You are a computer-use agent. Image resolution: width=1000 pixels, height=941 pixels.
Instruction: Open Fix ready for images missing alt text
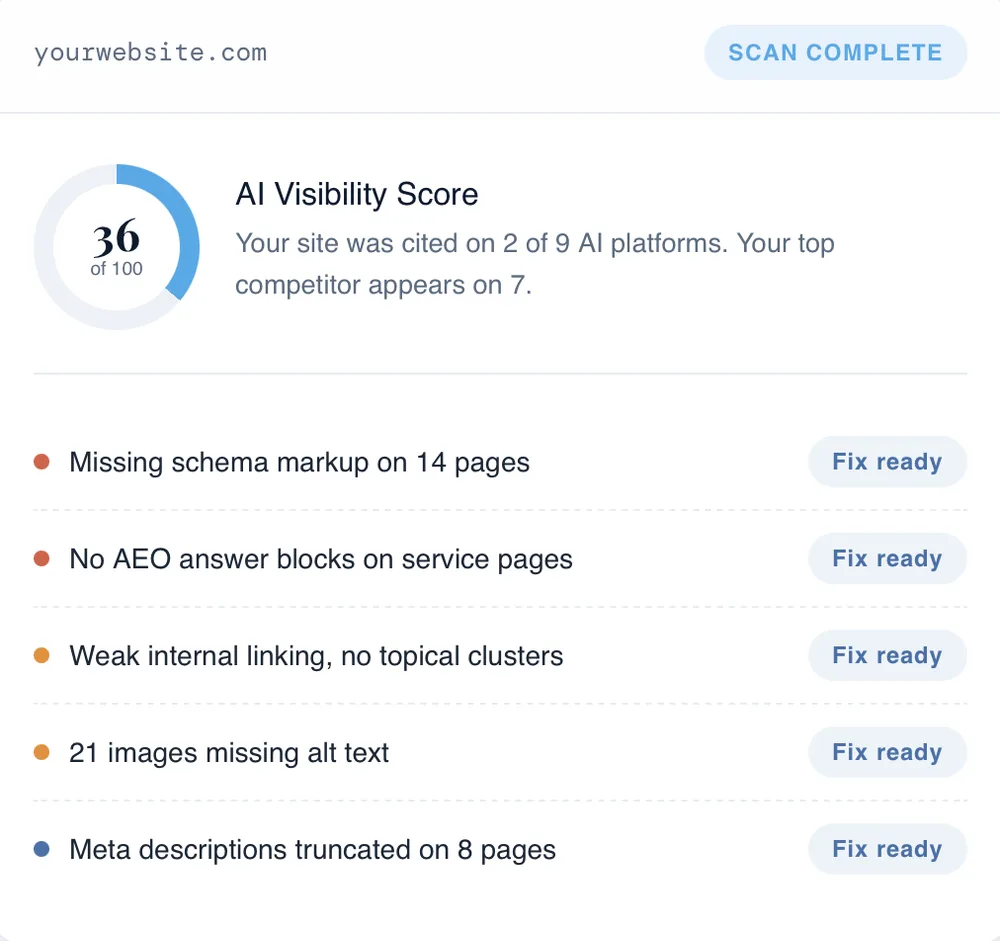click(x=887, y=752)
